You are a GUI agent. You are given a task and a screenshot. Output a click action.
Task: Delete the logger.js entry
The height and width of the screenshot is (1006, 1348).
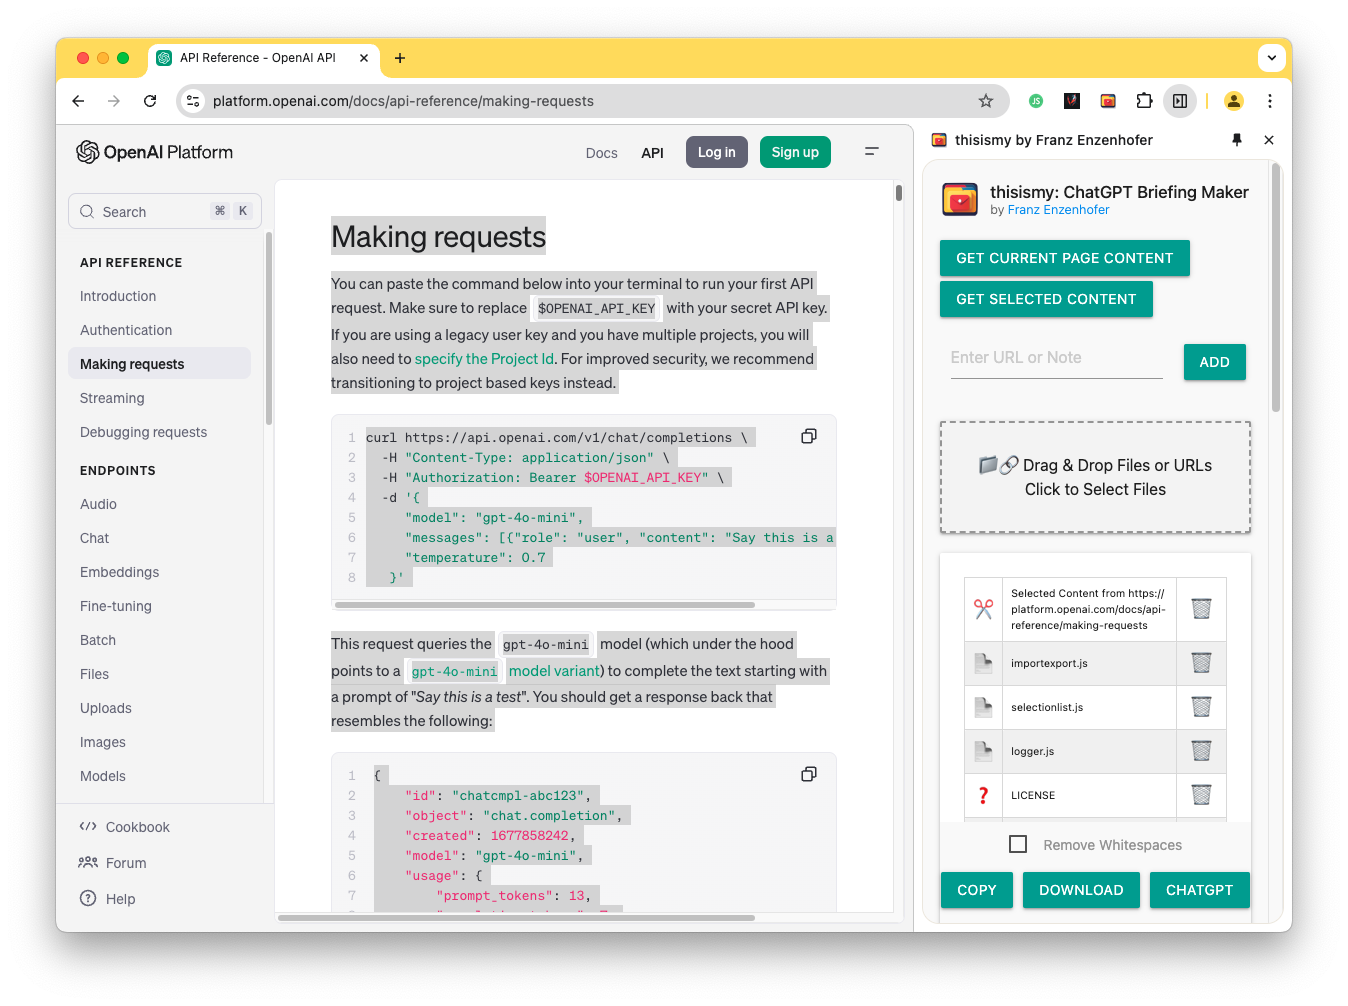[x=1202, y=751]
